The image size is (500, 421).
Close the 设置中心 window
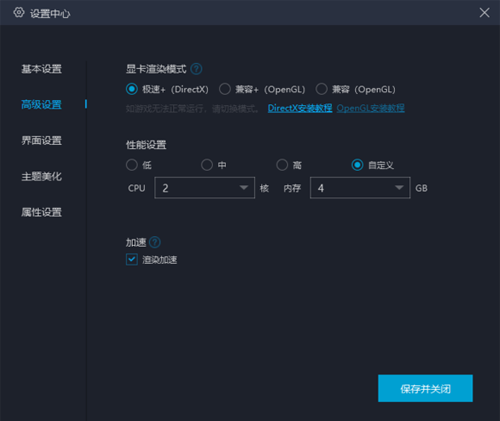coord(484,13)
